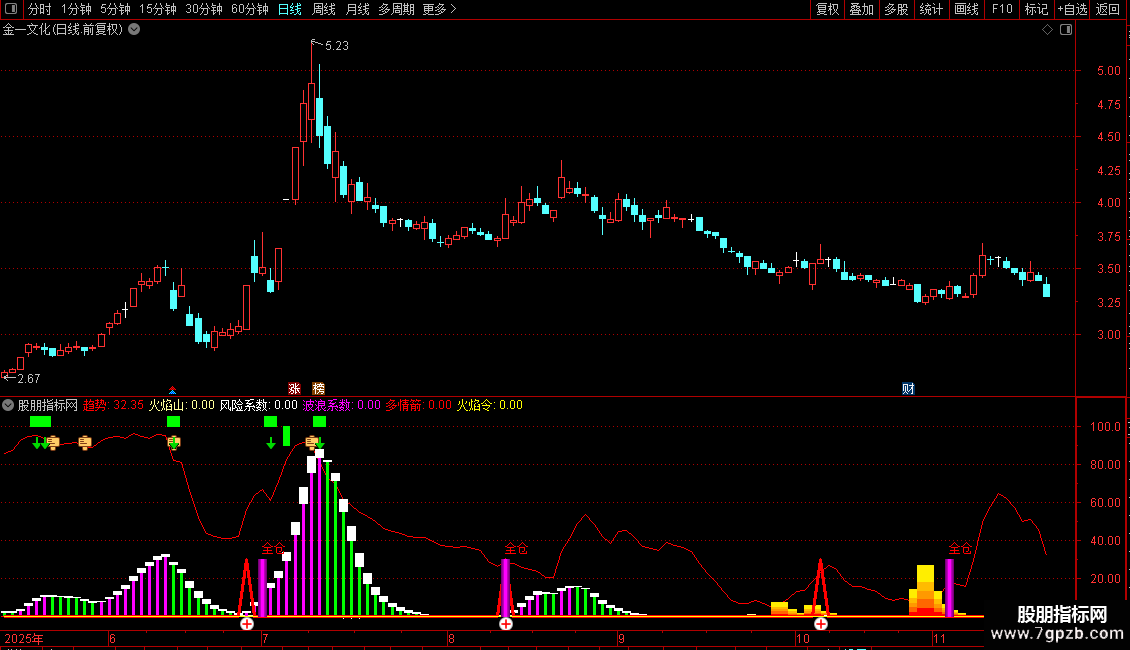Toggle the side panel icon at chart top-right

pyautogui.click(x=1066, y=30)
